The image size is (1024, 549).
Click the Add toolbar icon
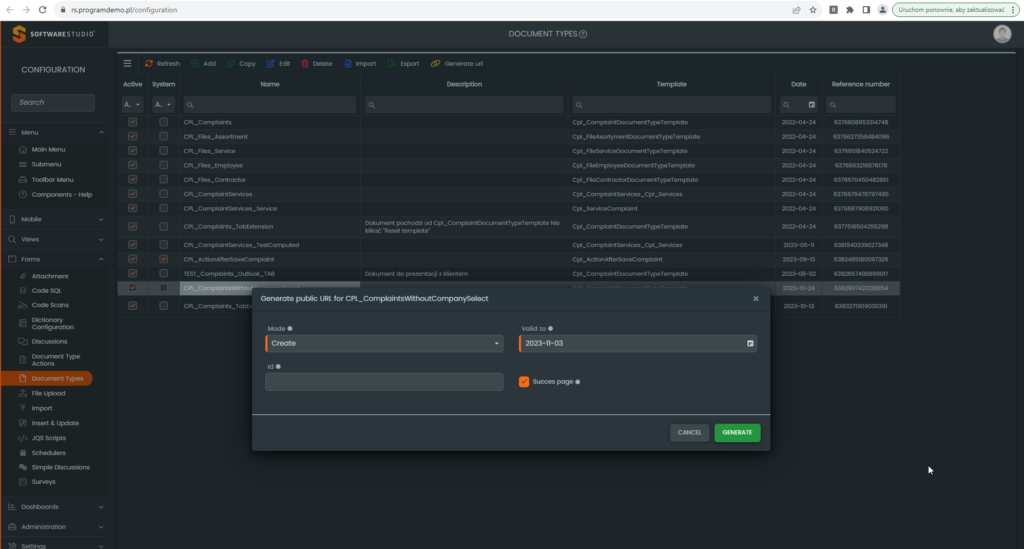pos(195,63)
